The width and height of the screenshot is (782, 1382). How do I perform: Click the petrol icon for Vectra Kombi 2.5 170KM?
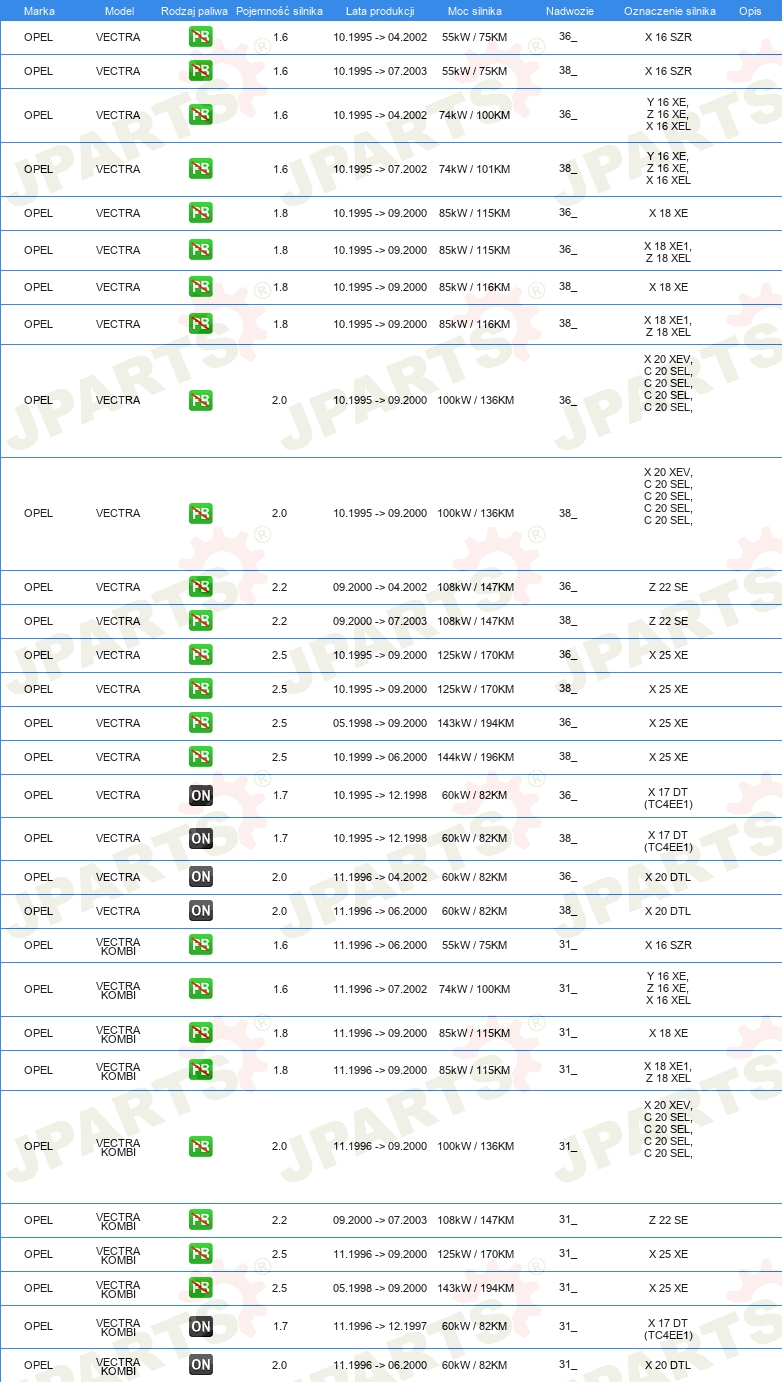point(201,1254)
